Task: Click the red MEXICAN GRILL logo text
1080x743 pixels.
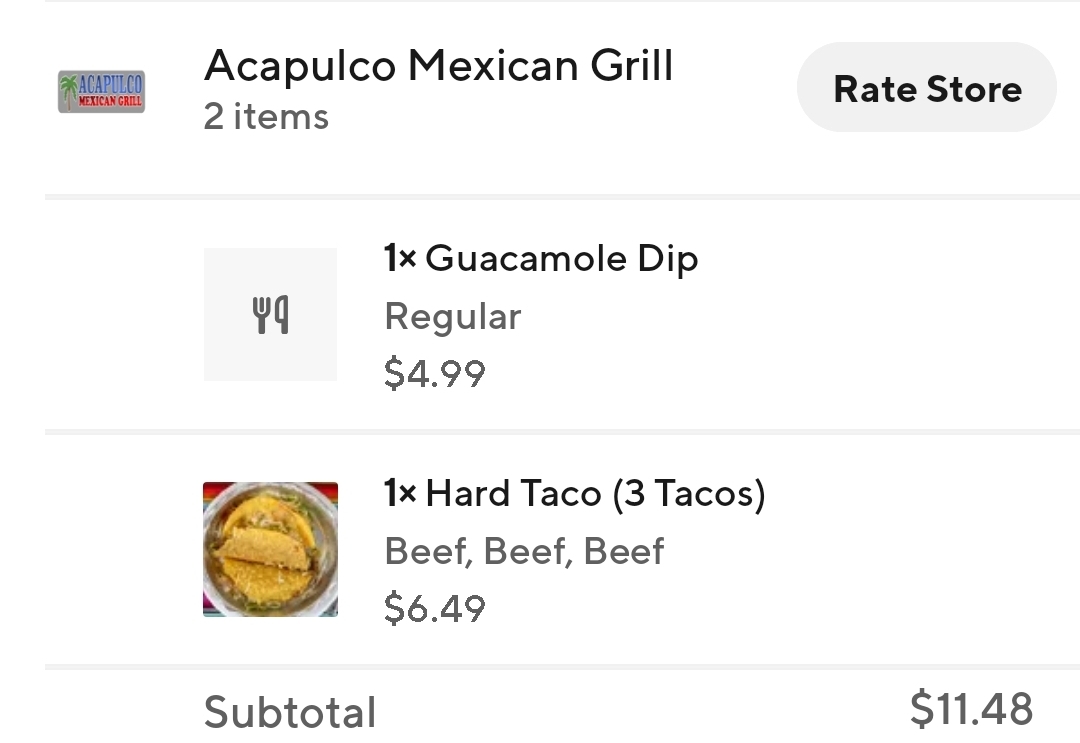Action: click(x=110, y=101)
